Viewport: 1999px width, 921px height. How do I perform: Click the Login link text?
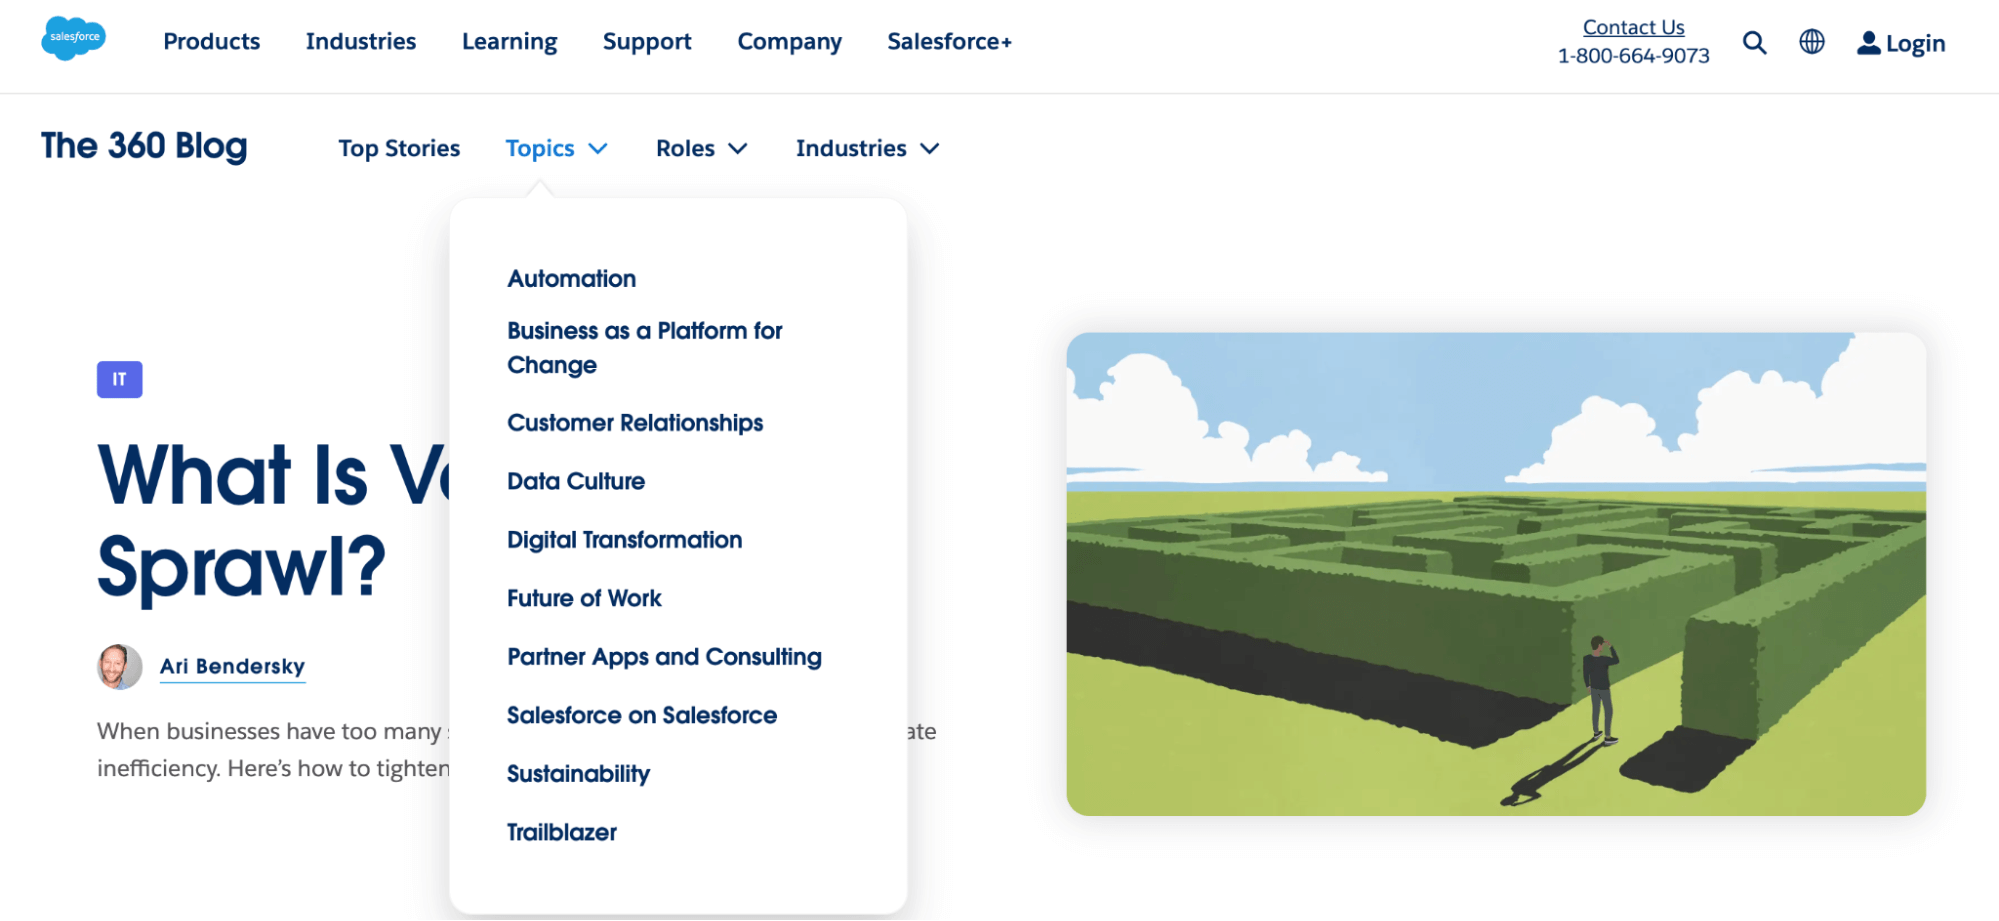click(x=1915, y=44)
